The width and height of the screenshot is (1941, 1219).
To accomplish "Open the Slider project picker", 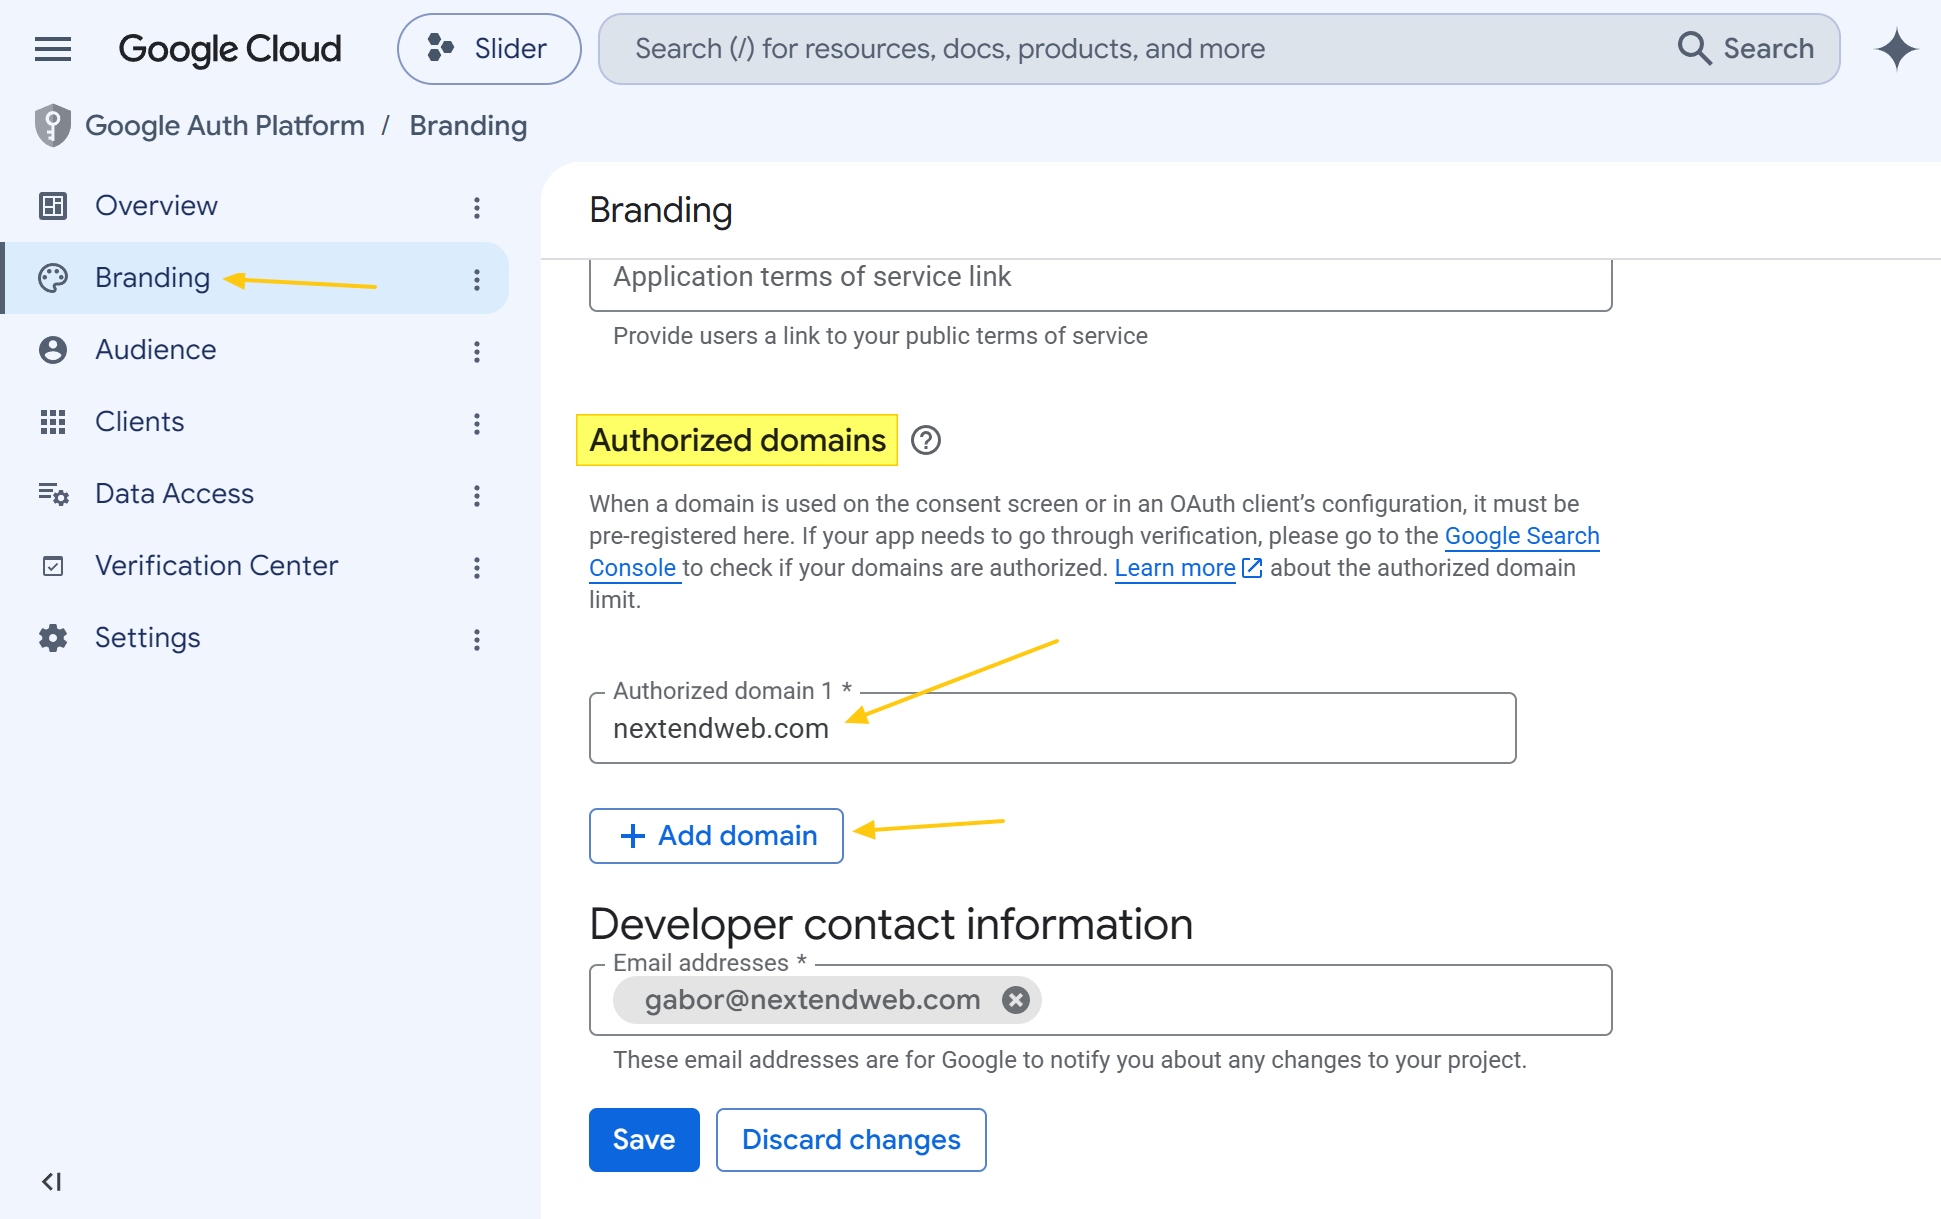I will tap(489, 49).
